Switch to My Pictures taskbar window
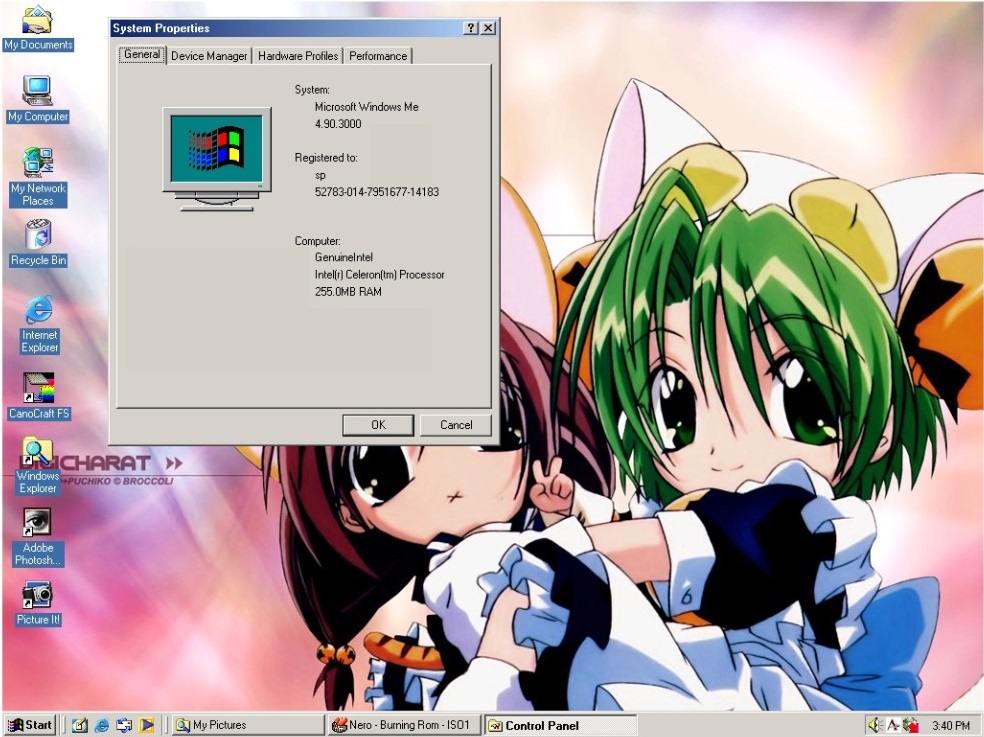The width and height of the screenshot is (984, 737). pos(247,725)
